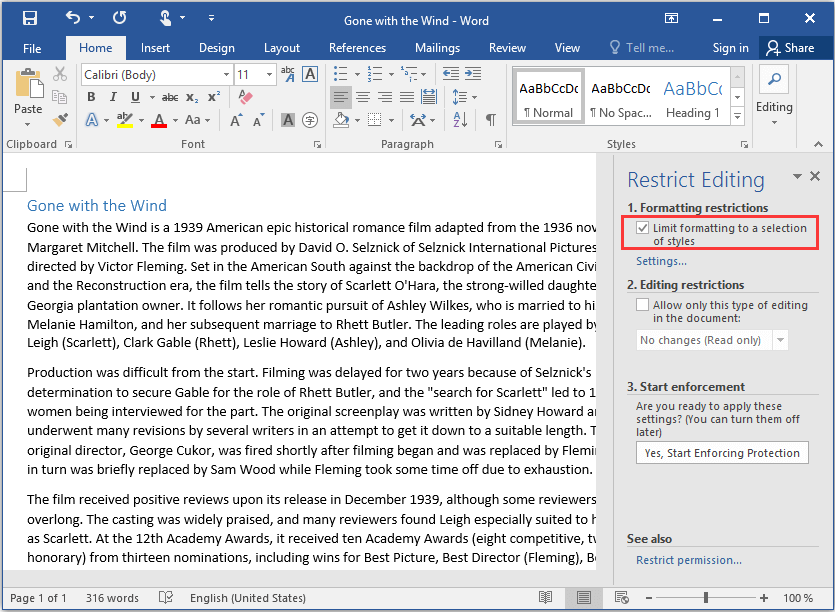The width and height of the screenshot is (835, 612).
Task: Open Font dialog launcher
Action: pos(317,144)
